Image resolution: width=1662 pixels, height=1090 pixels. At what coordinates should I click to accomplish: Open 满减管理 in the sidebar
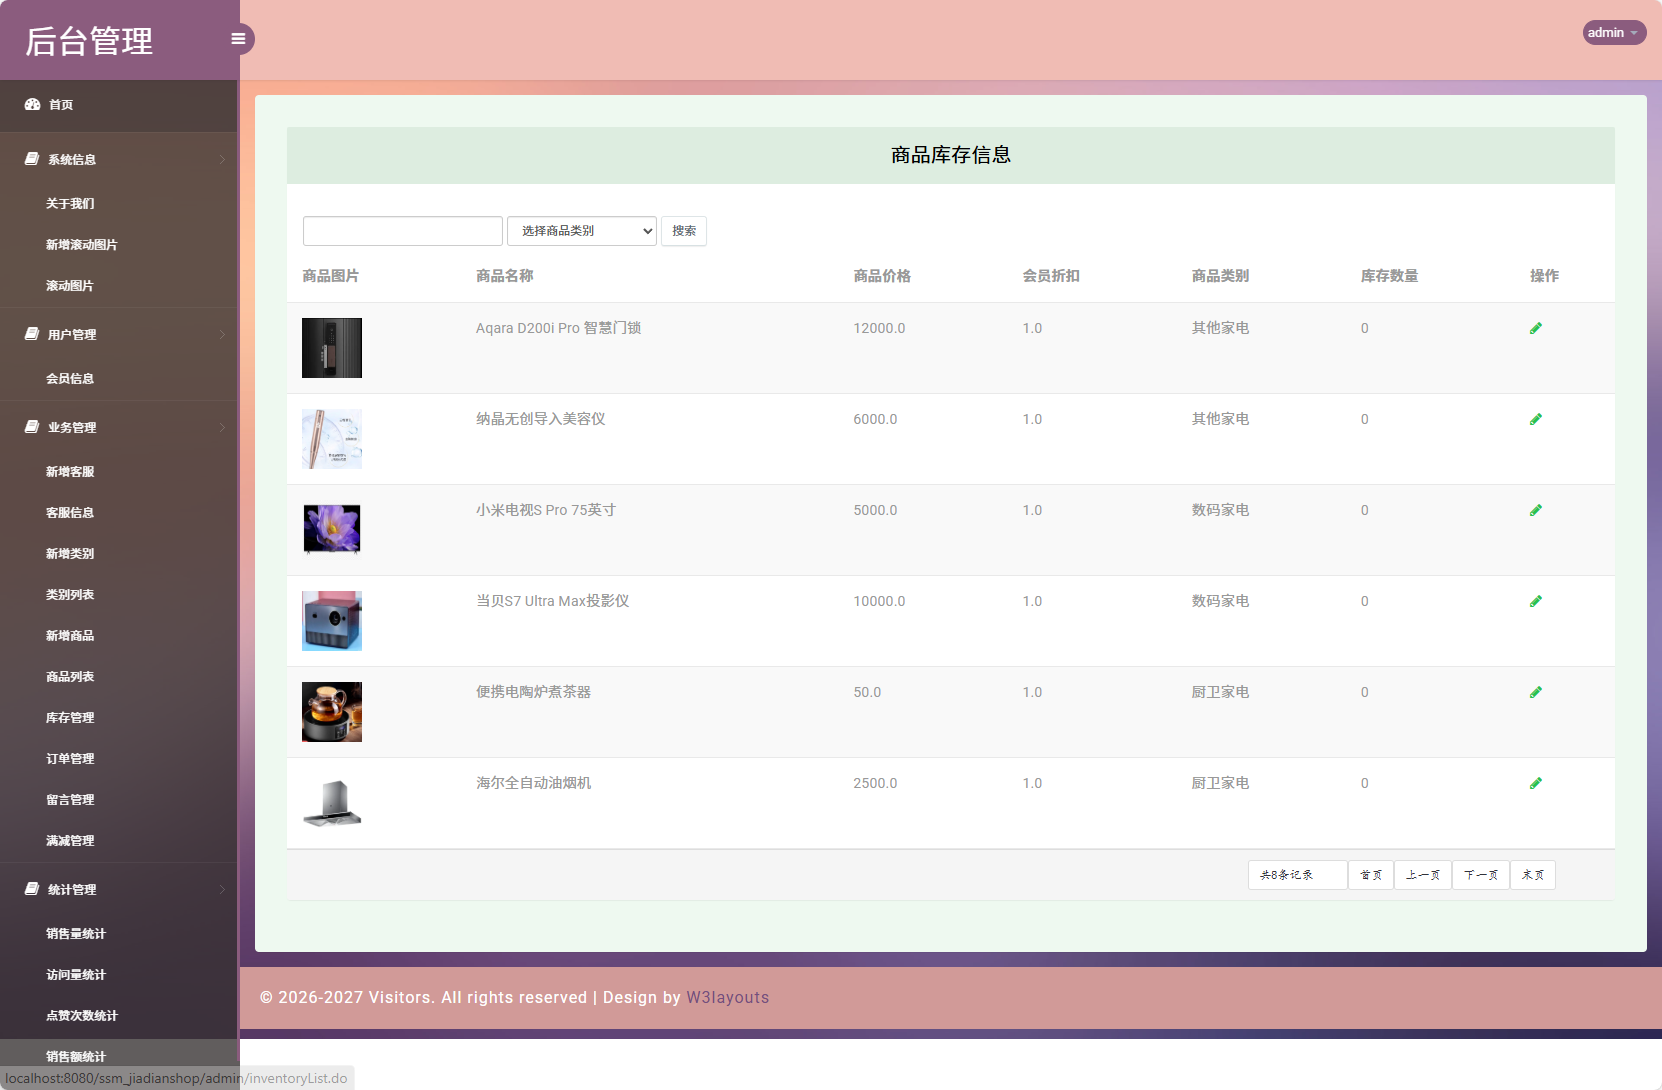click(70, 841)
